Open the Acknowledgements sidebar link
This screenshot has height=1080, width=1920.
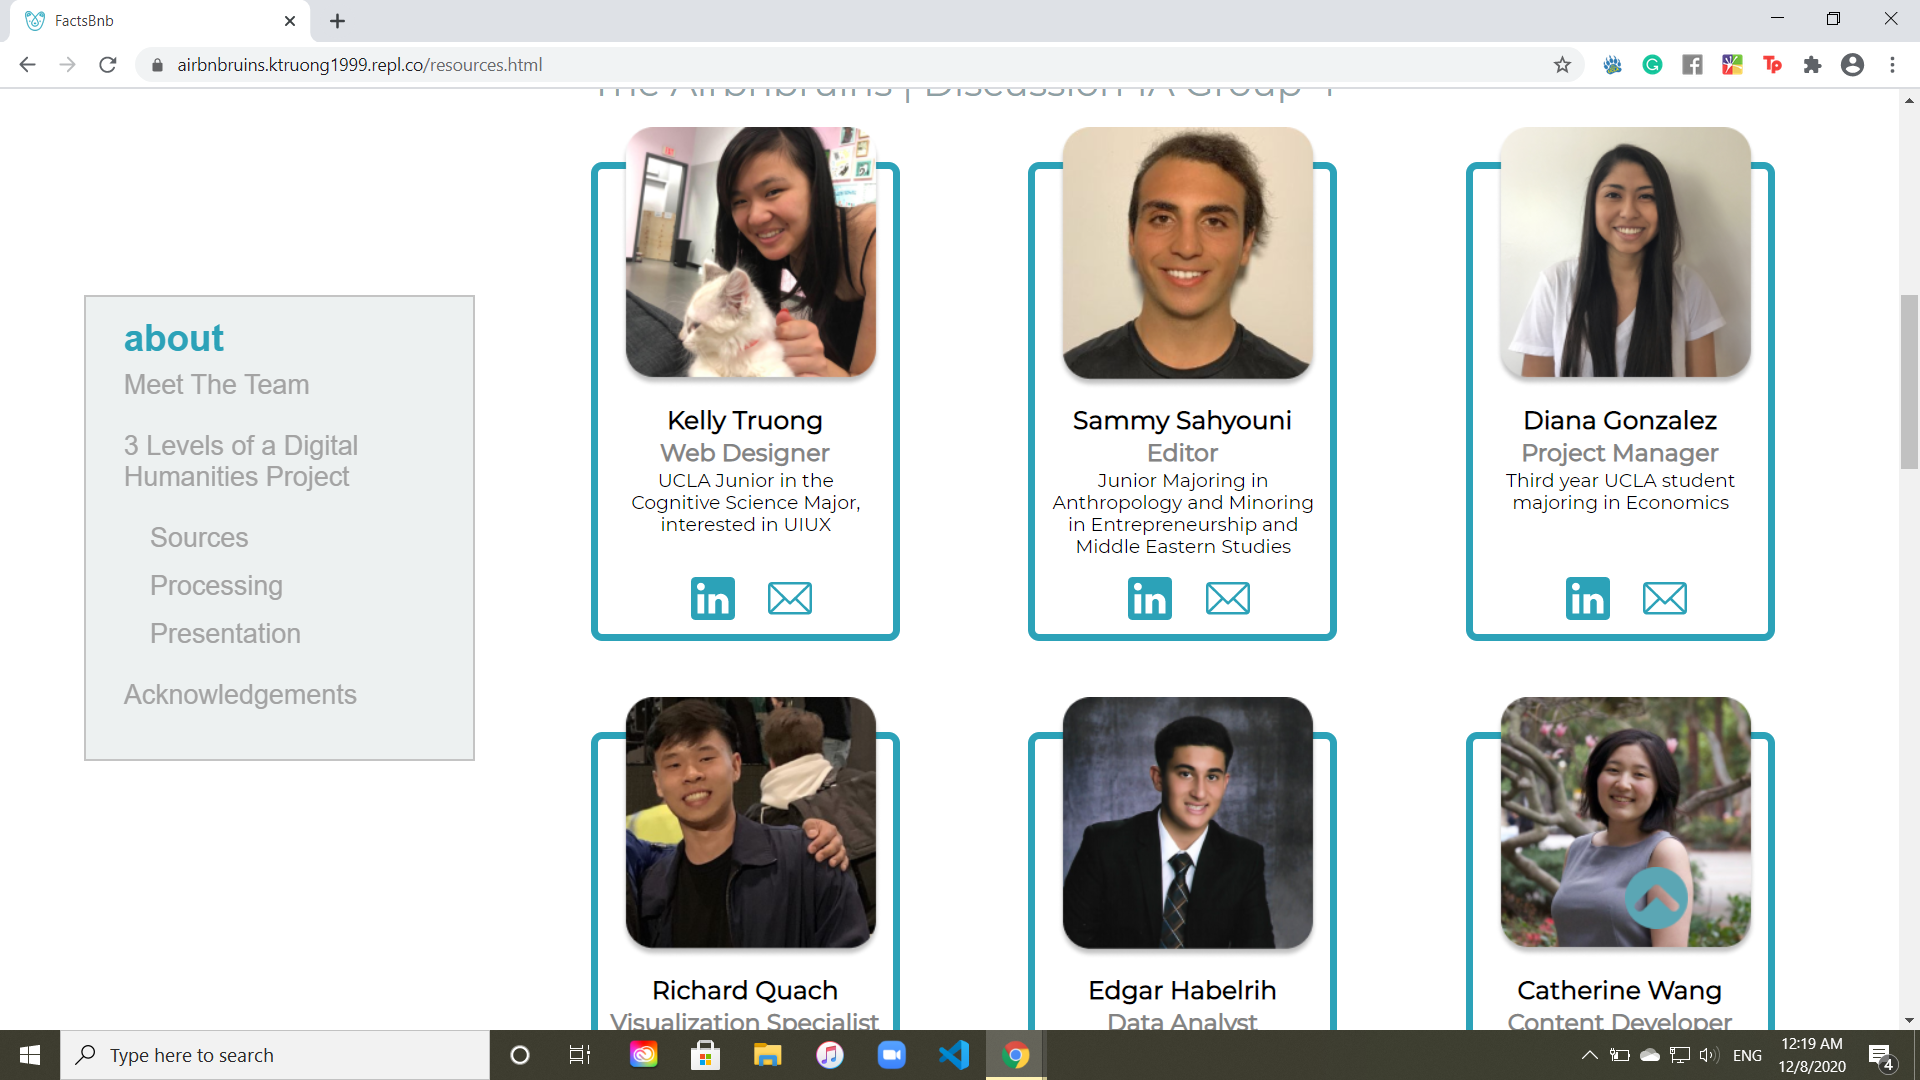(240, 695)
